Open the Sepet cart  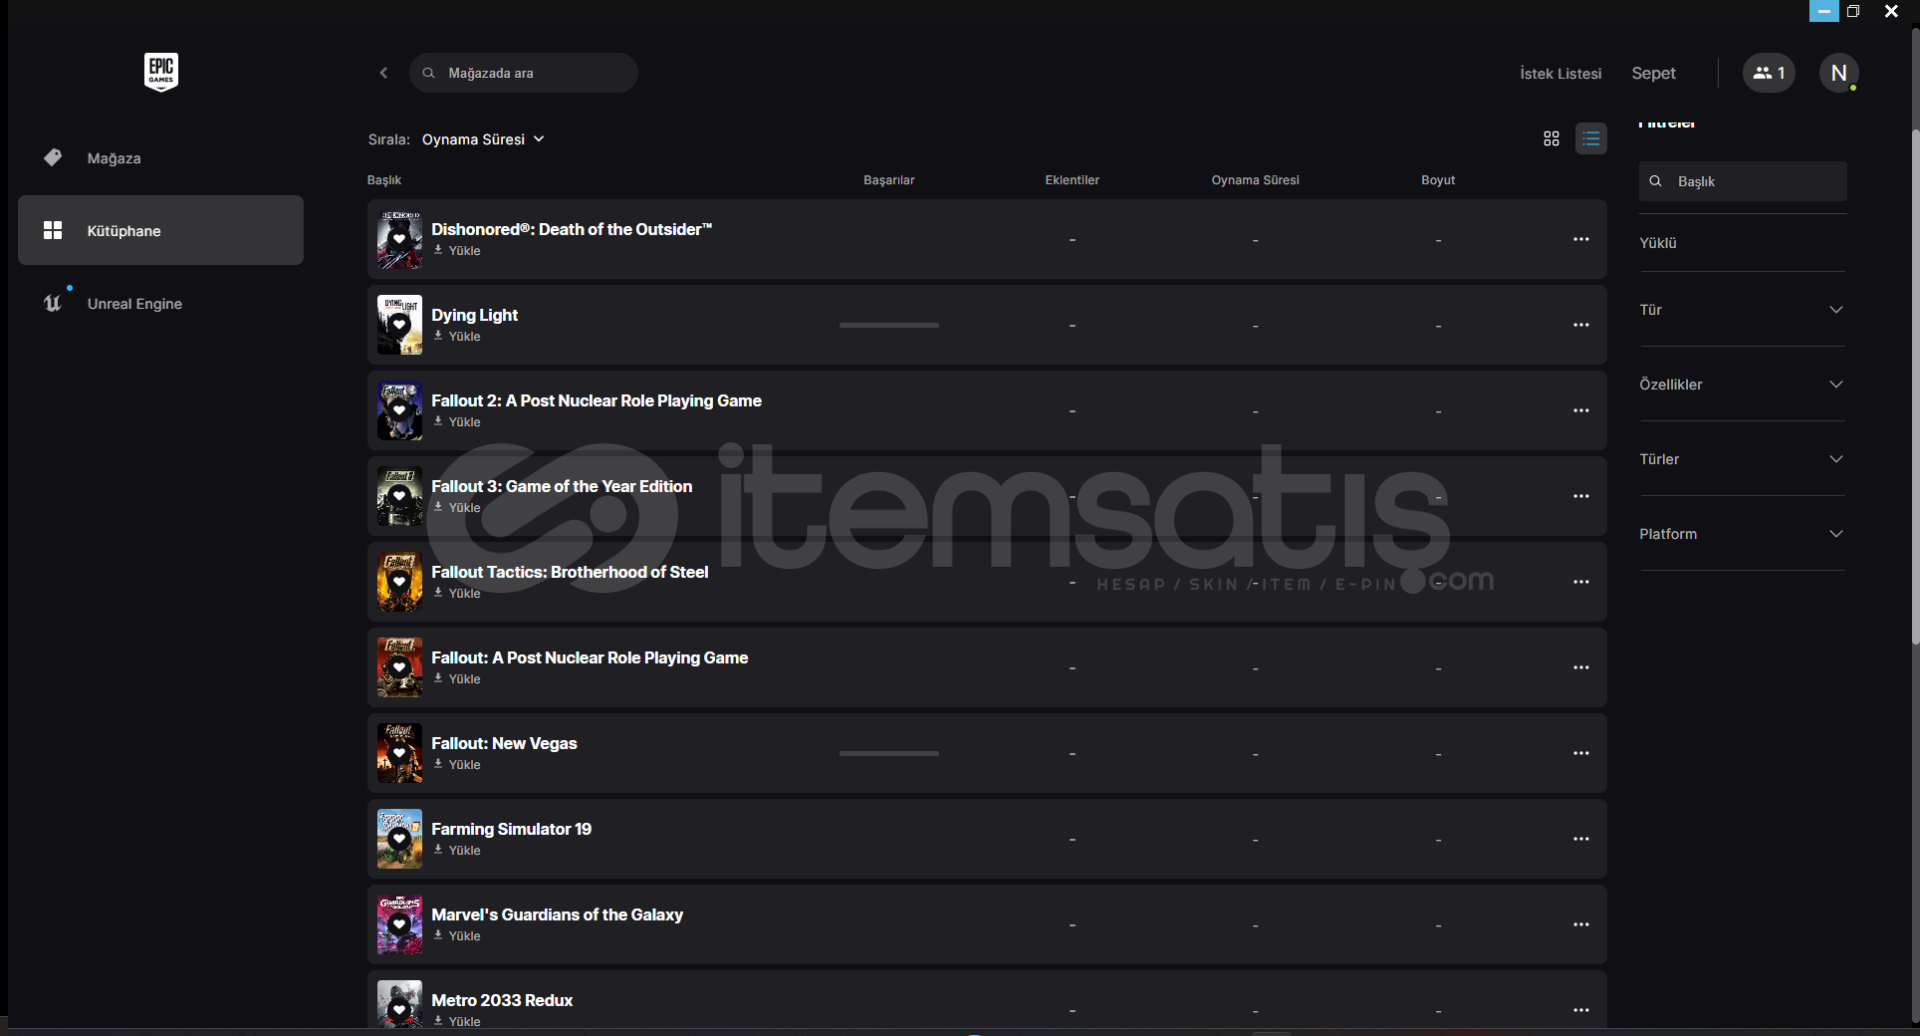1653,73
